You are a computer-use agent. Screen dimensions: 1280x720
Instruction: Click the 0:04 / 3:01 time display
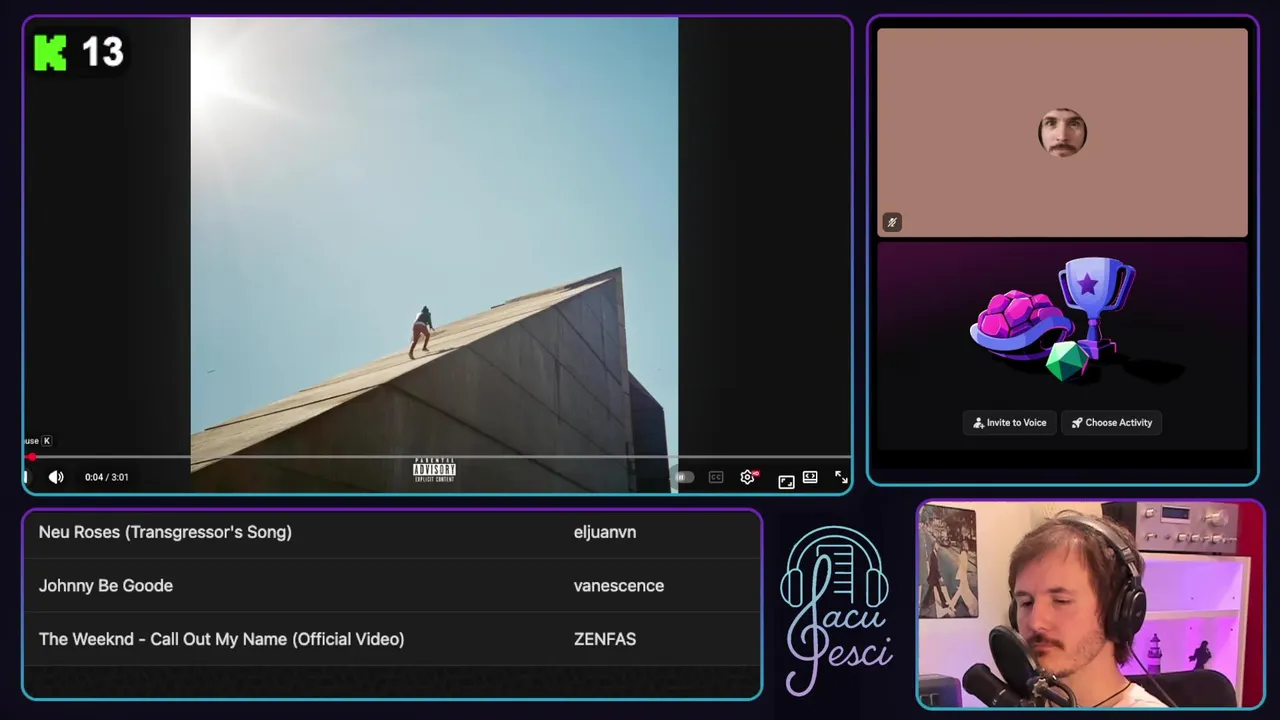pos(107,477)
